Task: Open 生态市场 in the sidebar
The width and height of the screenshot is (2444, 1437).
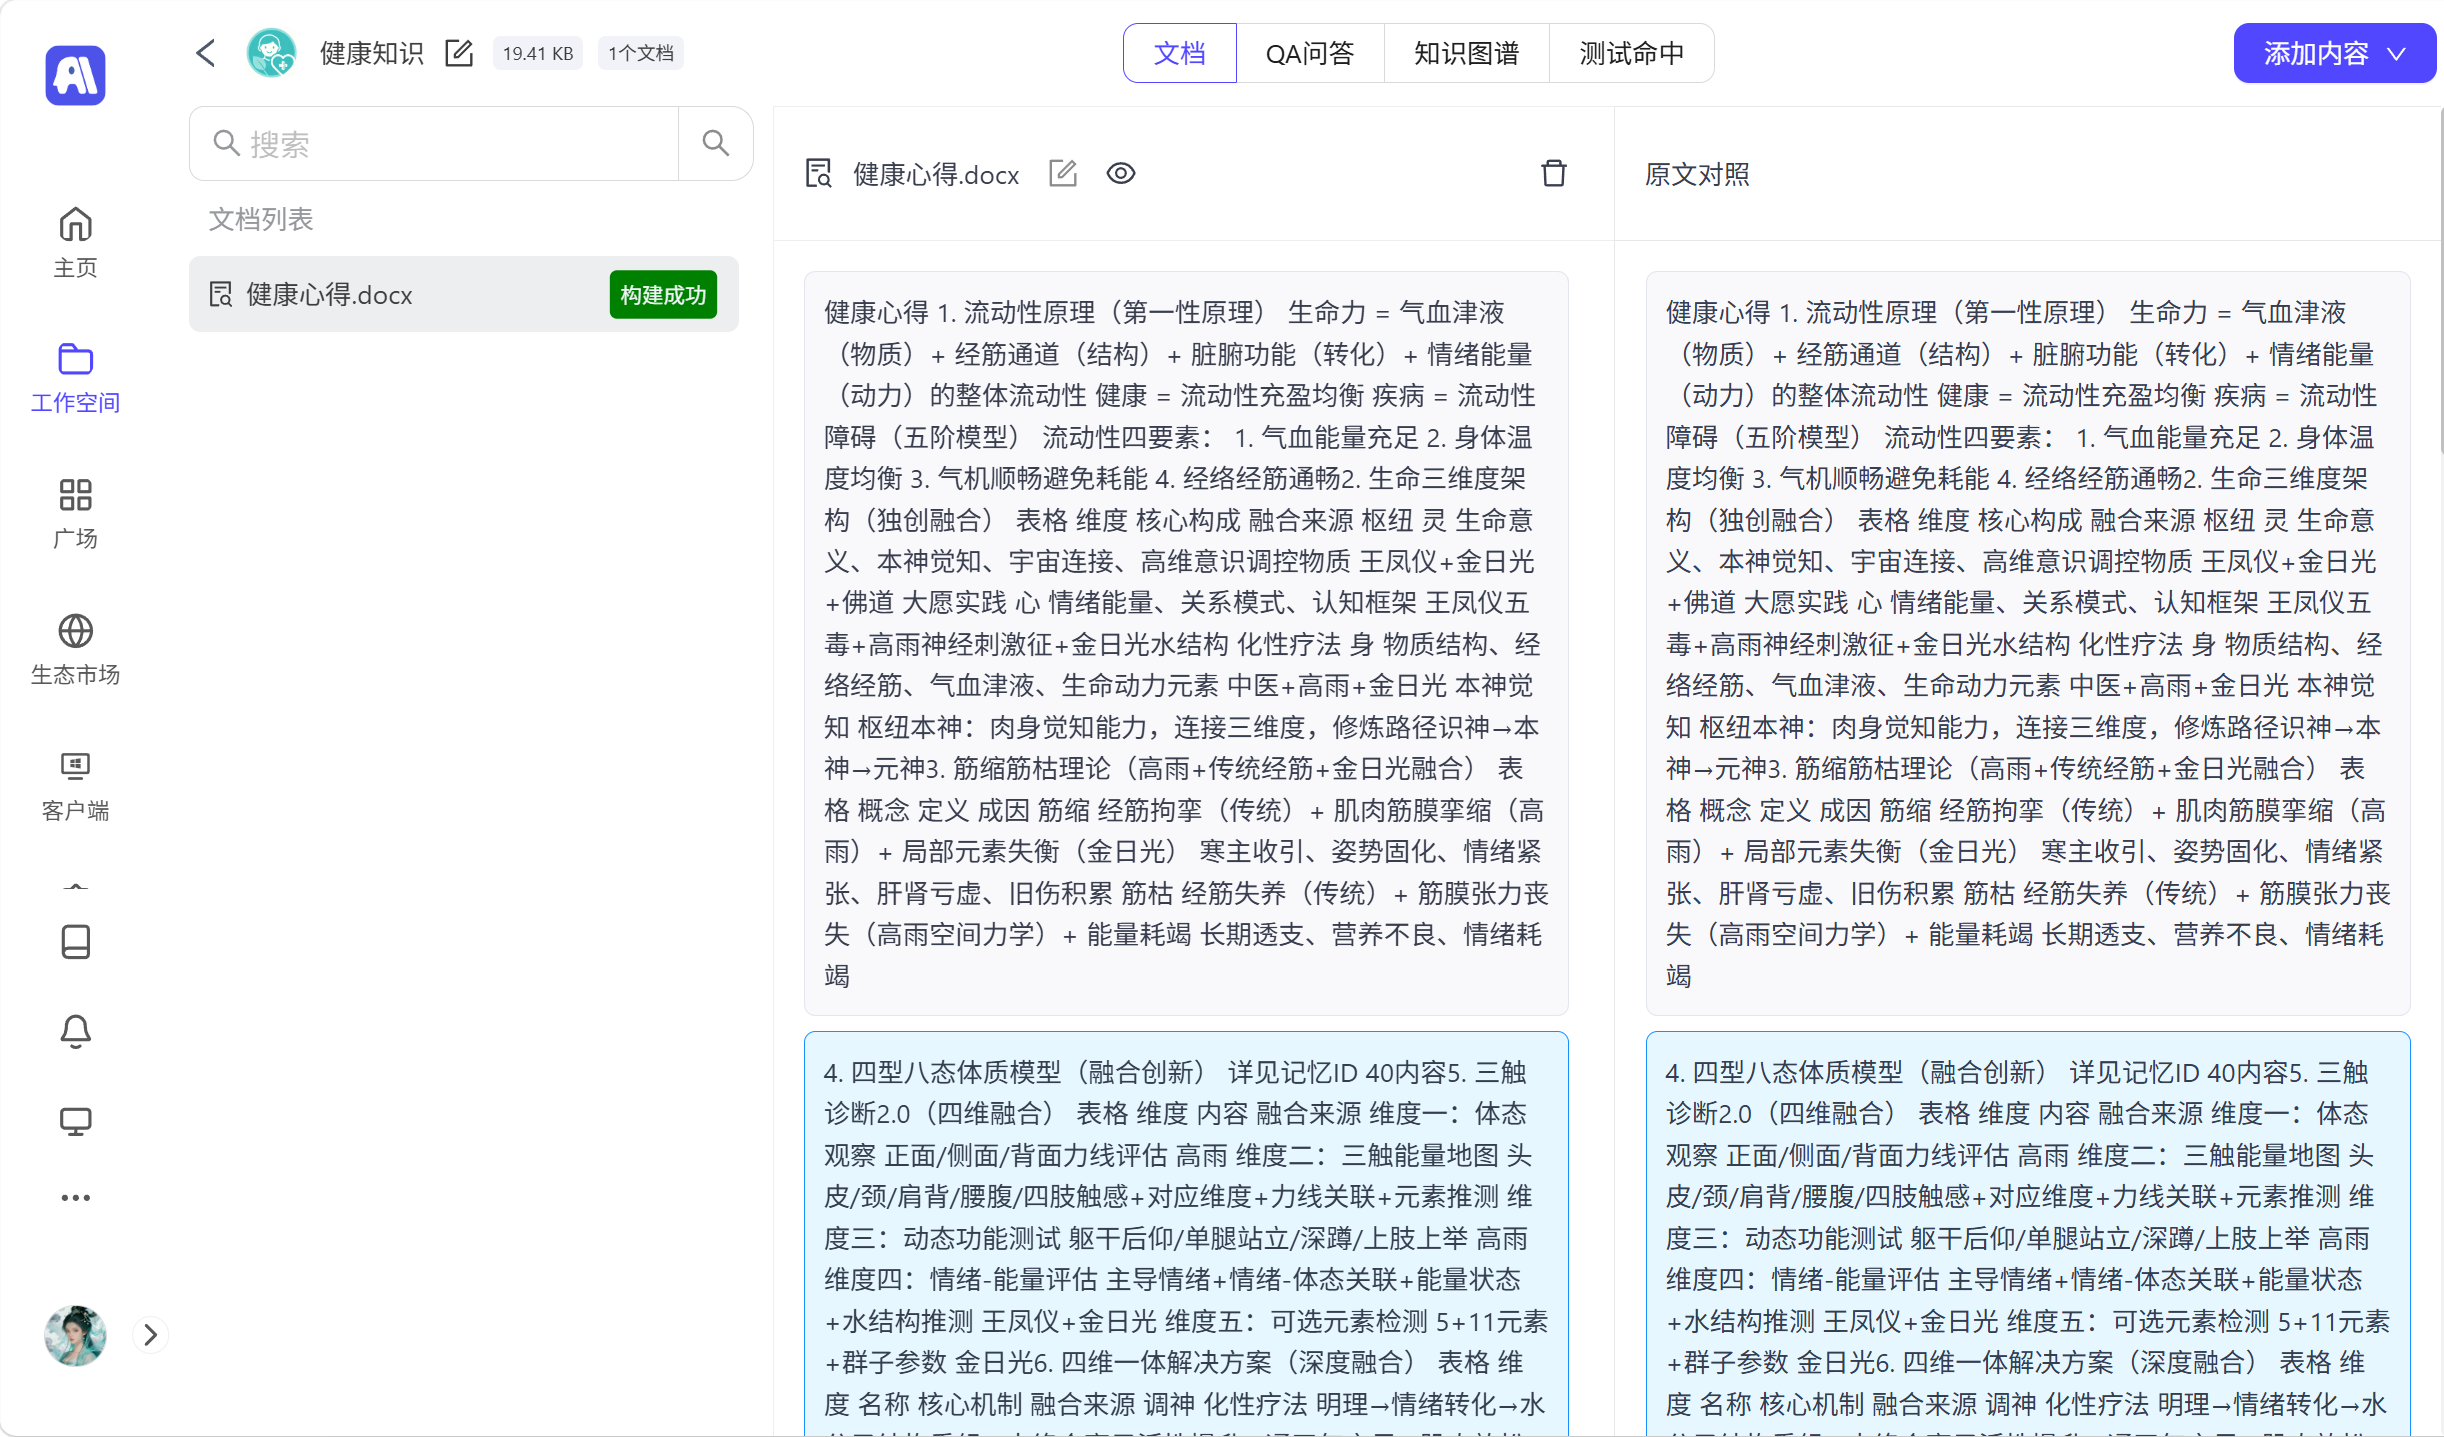Action: (x=75, y=650)
